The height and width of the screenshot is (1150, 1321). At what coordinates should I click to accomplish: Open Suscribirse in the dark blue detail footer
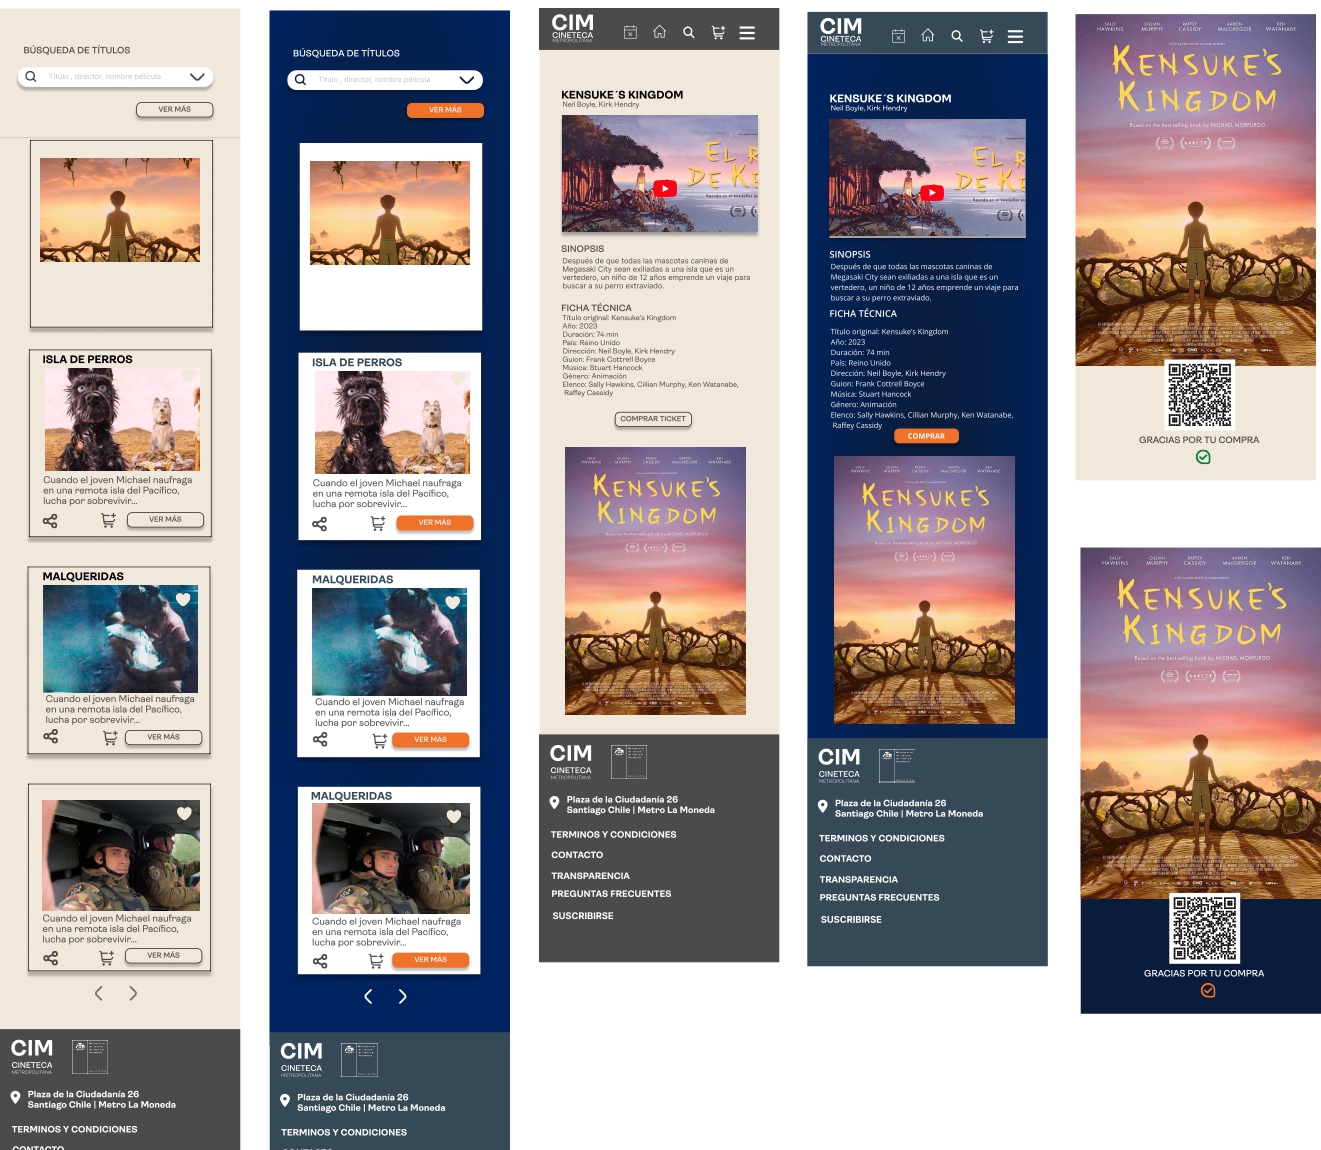(x=851, y=920)
